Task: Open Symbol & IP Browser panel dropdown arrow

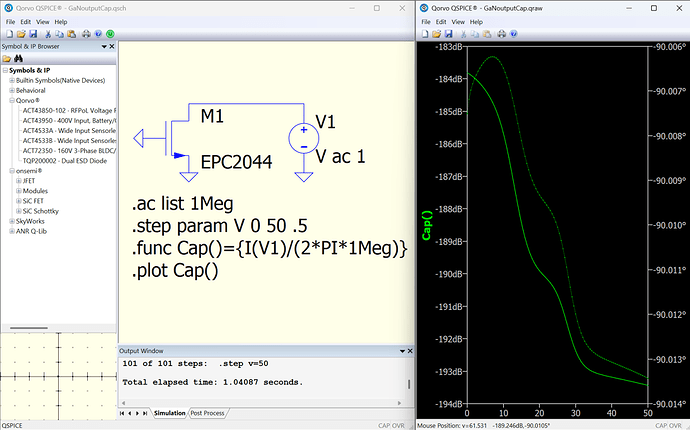Action: coord(104,47)
